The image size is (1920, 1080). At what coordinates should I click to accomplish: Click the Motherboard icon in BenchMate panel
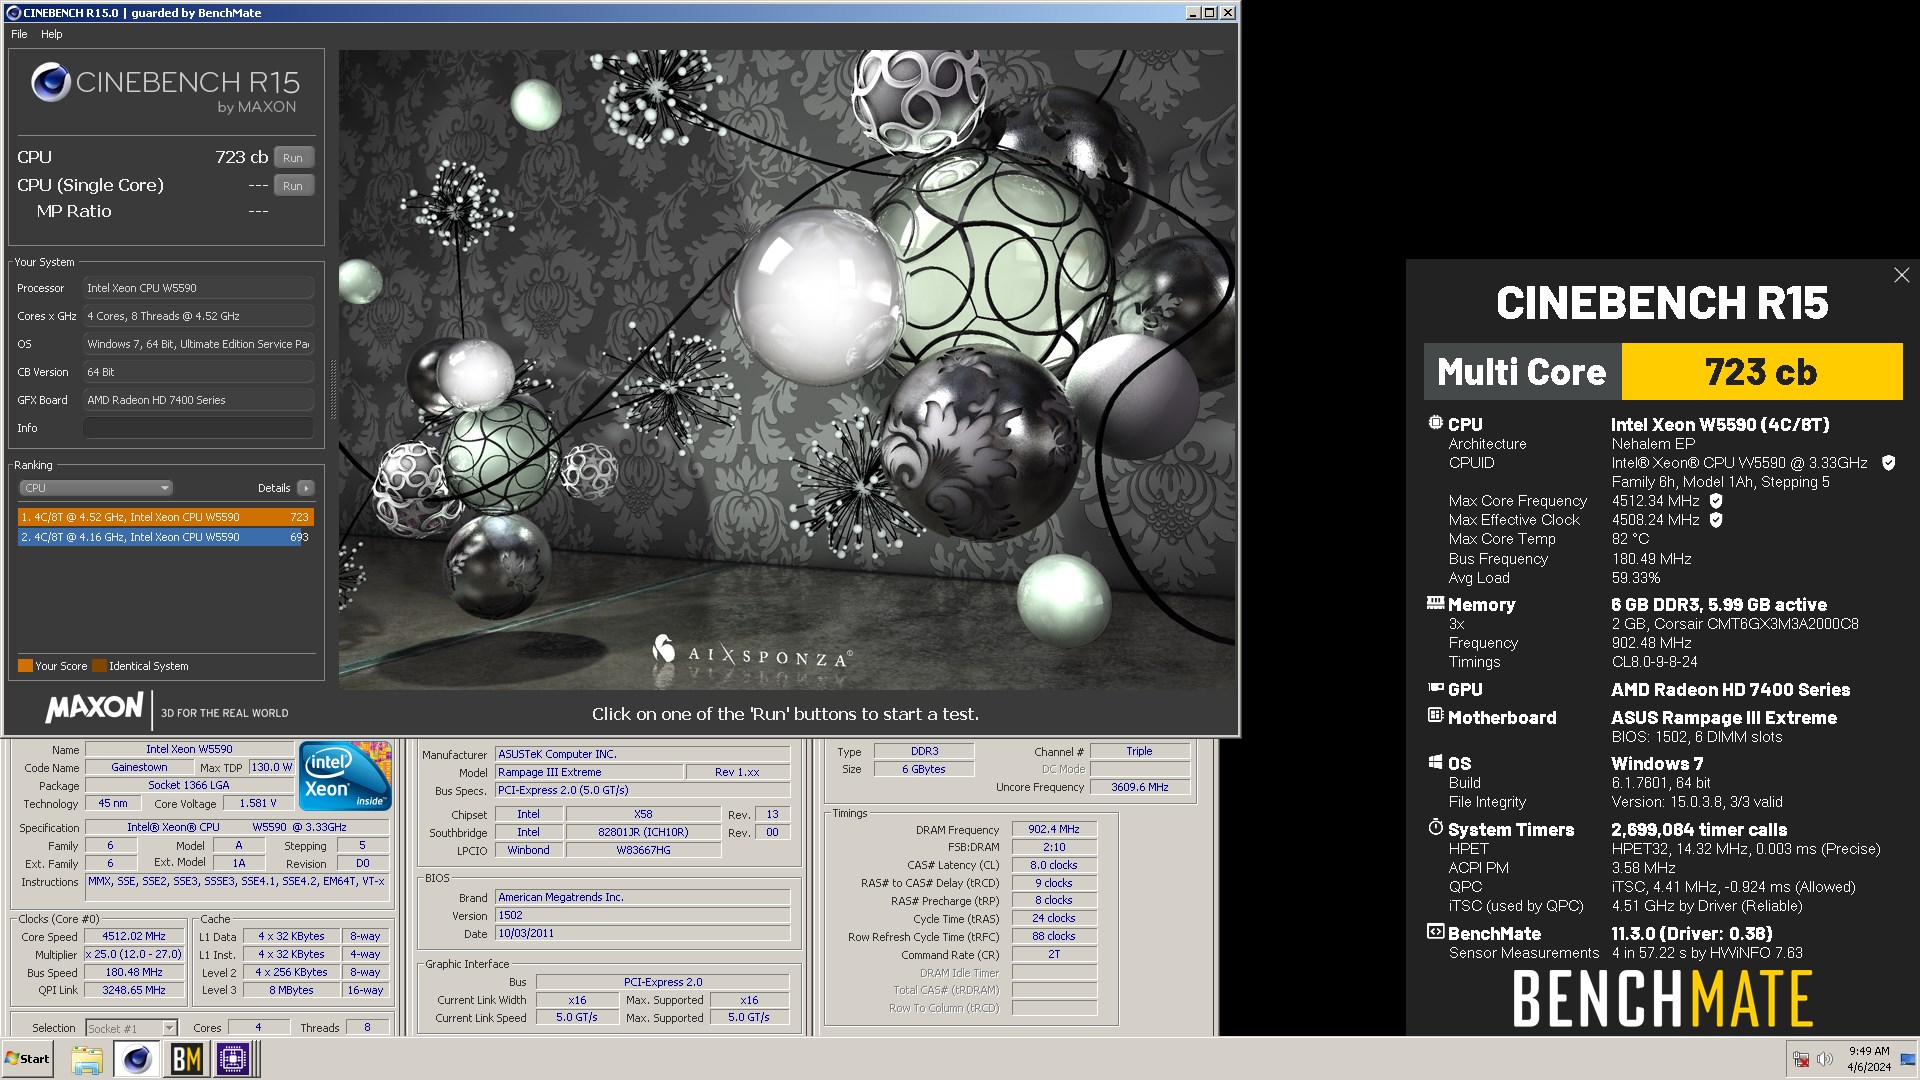click(1435, 716)
